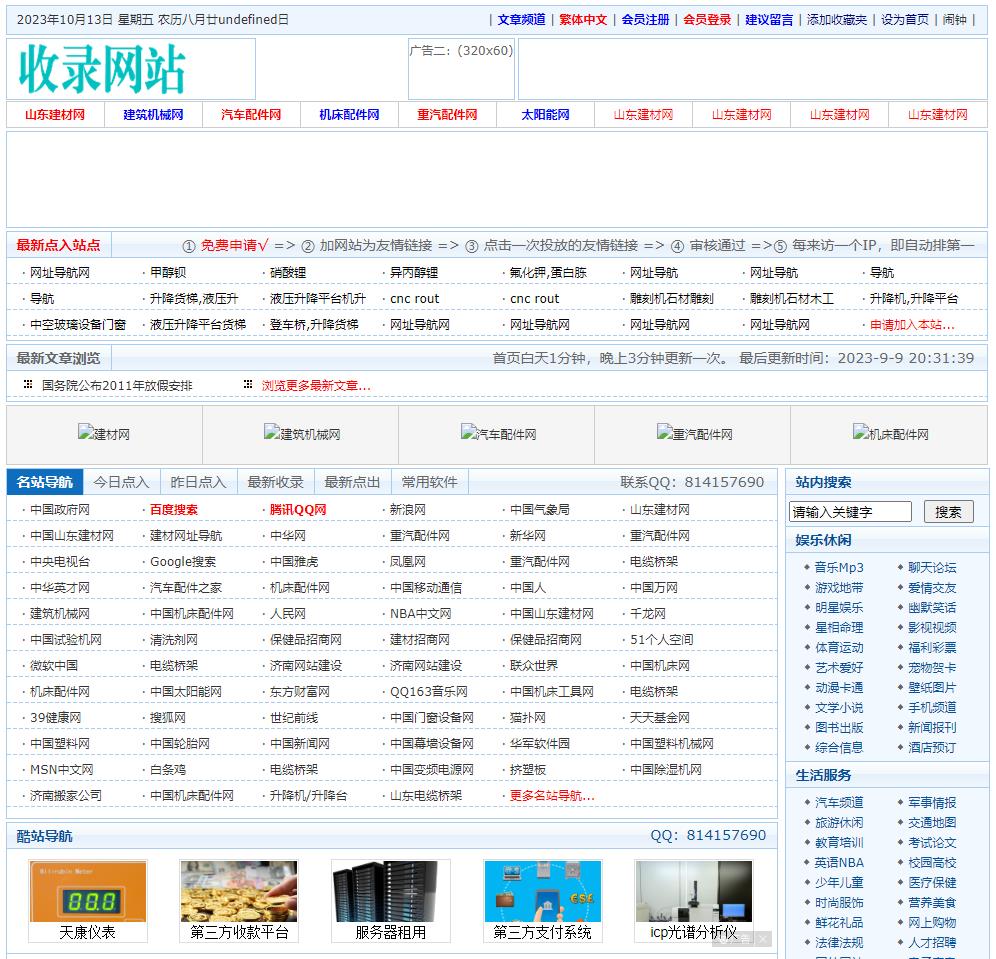The image size is (996, 959).
Task: Open the 音乐Mp3 category
Action: tap(839, 567)
